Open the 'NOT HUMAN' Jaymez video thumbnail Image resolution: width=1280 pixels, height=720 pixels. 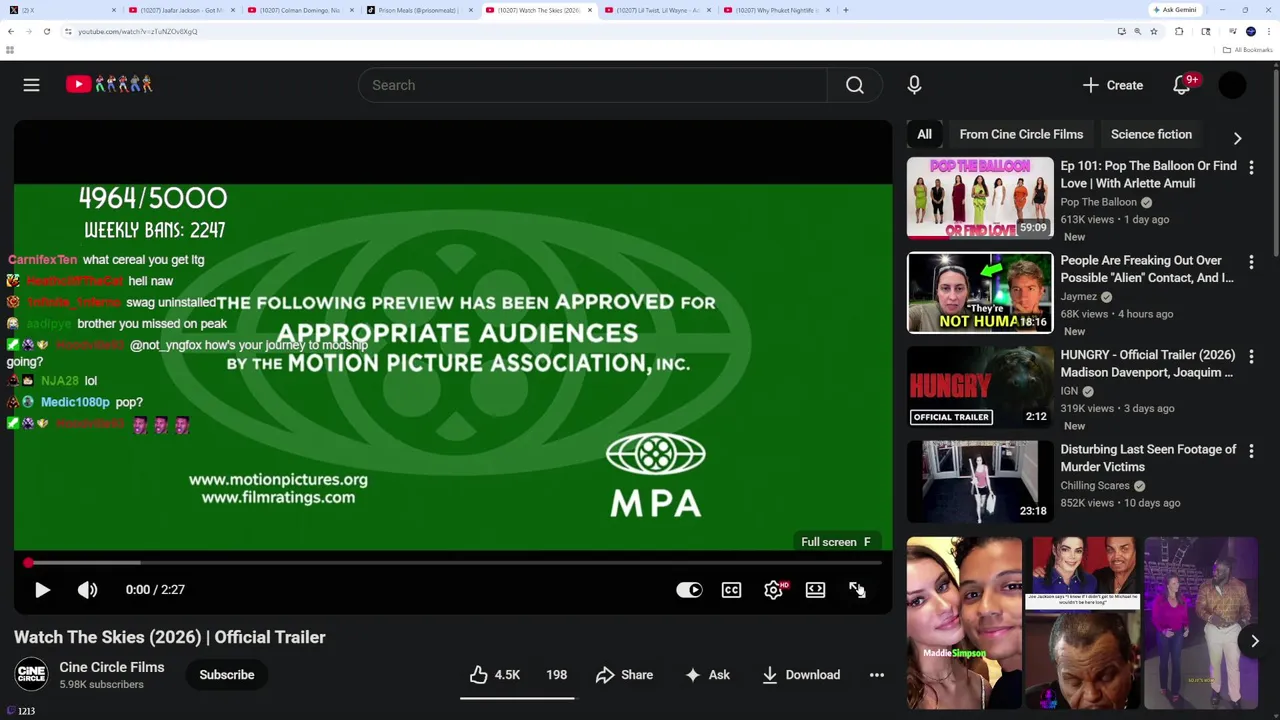980,292
